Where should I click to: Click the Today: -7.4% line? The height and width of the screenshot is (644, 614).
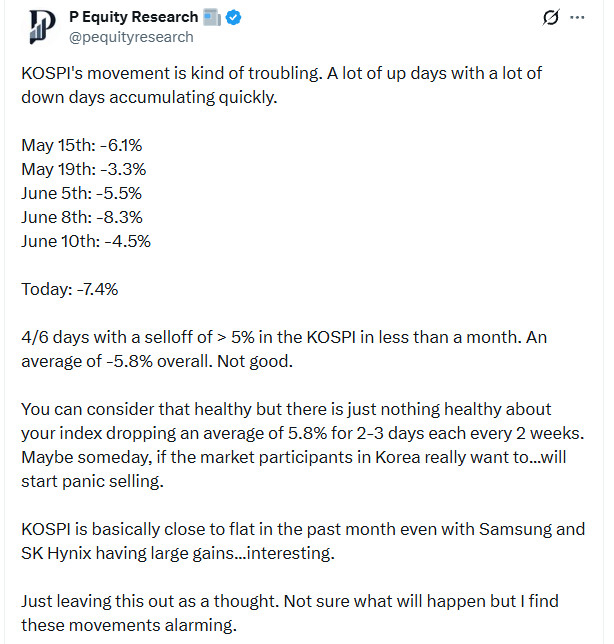pos(69,290)
